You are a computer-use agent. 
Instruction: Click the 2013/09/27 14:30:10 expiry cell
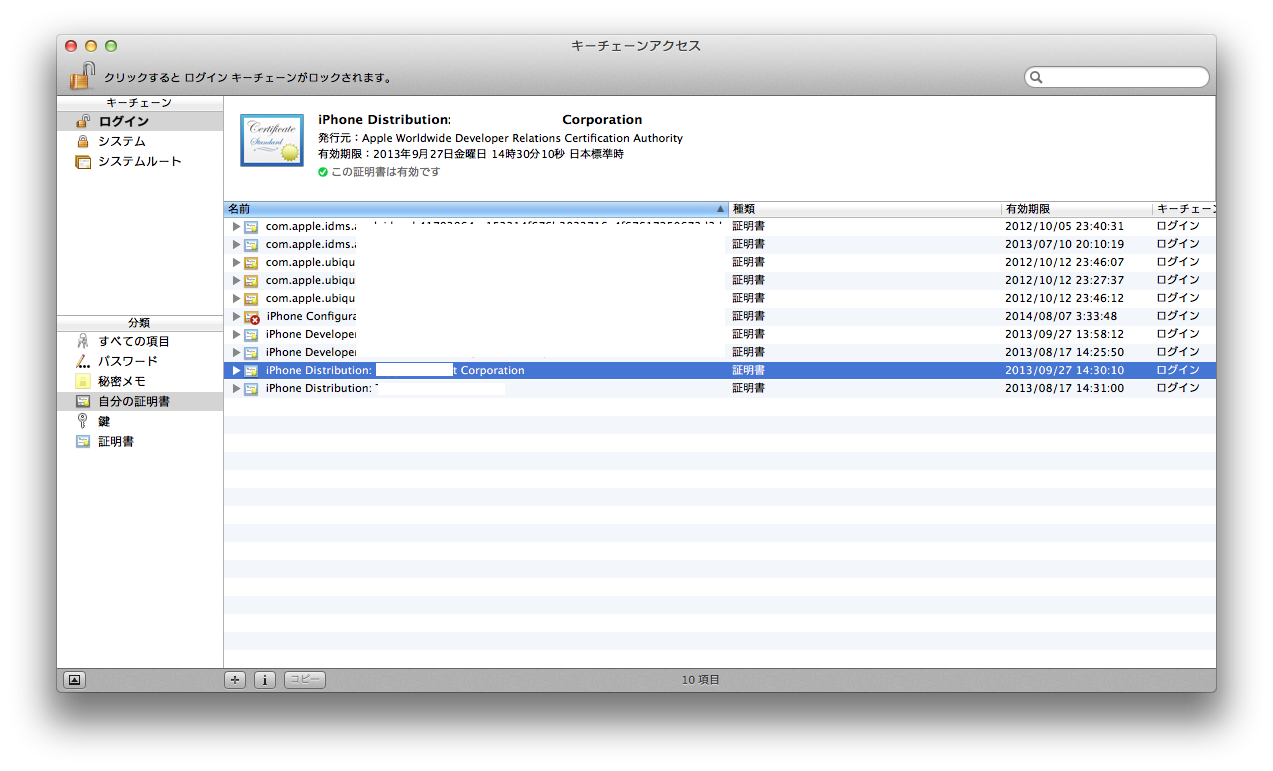1064,371
